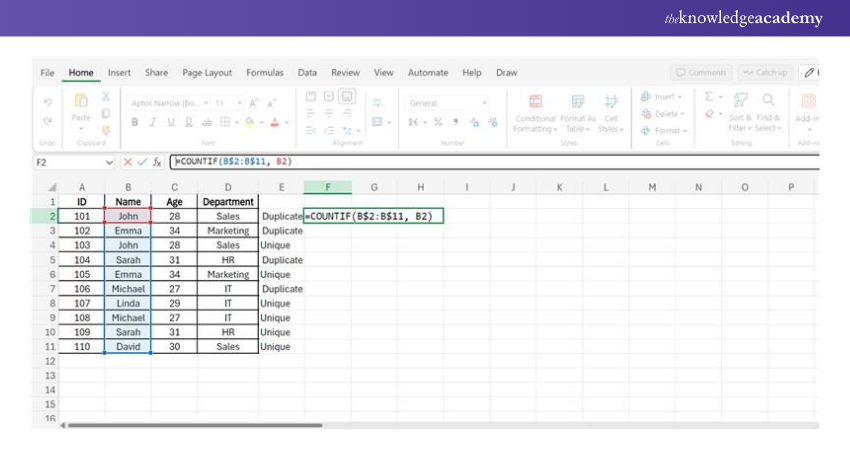Toggle bold formatting
The width and height of the screenshot is (850, 450).
pos(134,122)
